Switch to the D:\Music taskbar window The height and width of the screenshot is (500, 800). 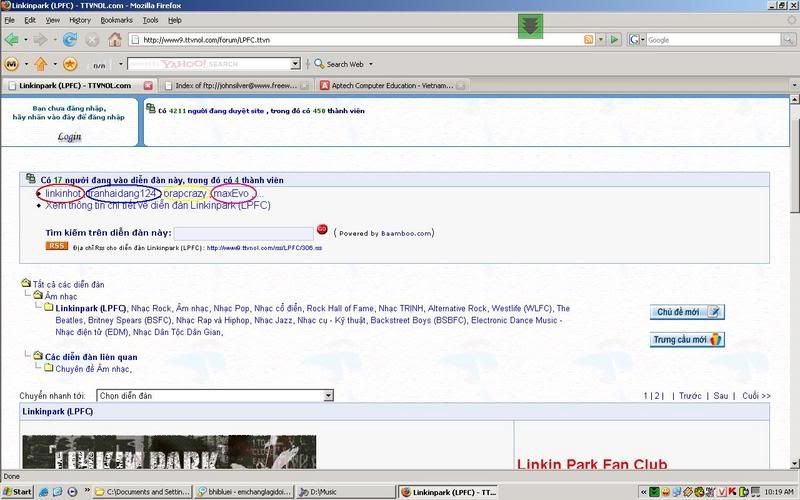tap(345, 492)
